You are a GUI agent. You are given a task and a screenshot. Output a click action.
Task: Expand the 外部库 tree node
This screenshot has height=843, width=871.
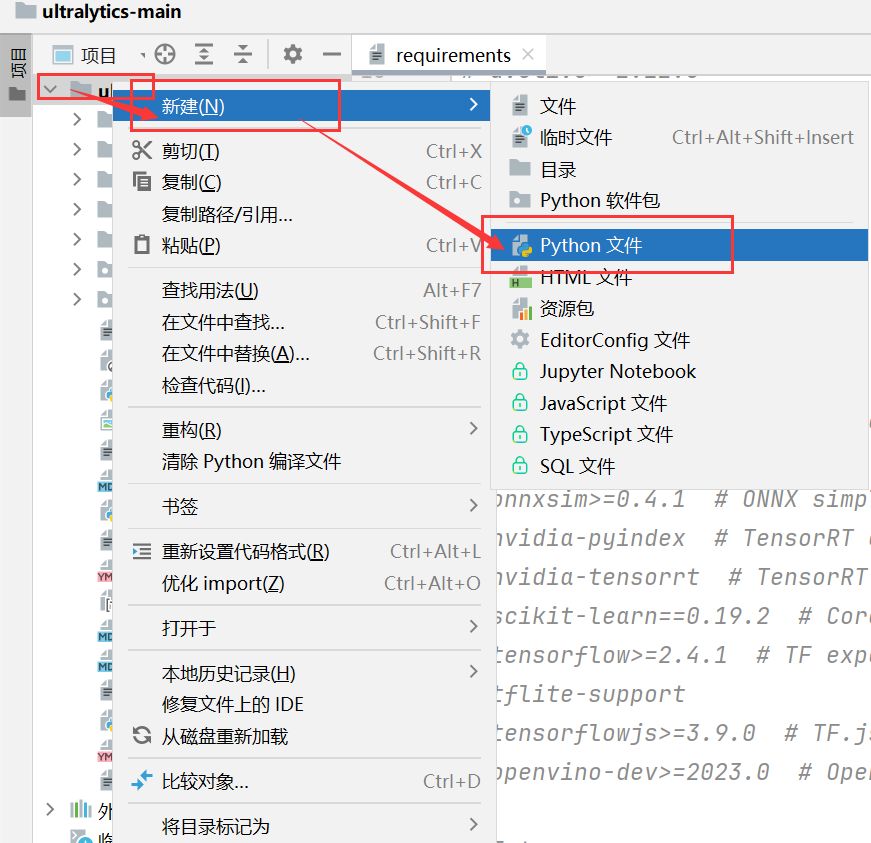(x=50, y=810)
